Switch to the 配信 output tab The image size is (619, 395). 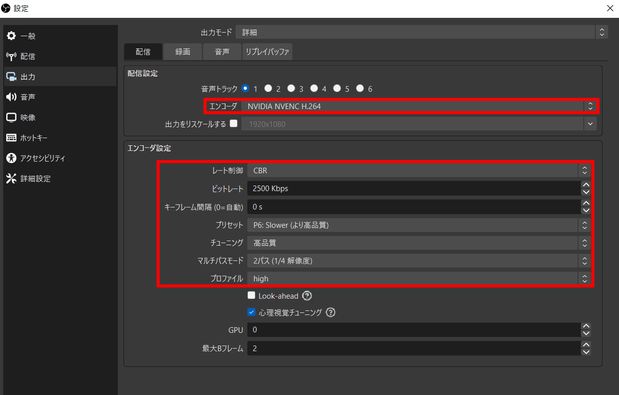coord(143,52)
